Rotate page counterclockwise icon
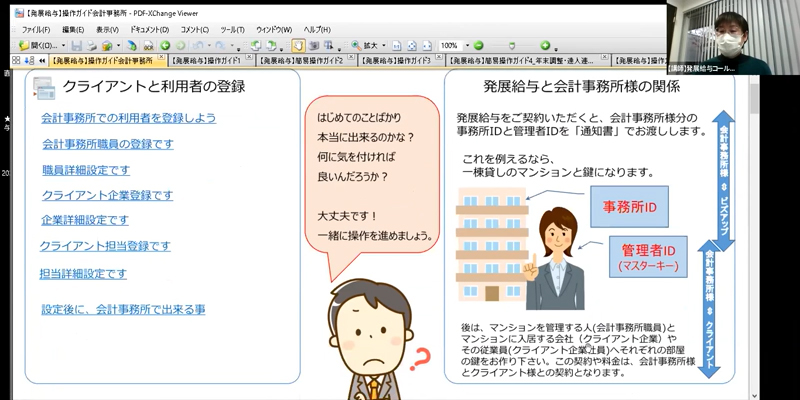Screen dimensions: 800x400 [256, 45]
